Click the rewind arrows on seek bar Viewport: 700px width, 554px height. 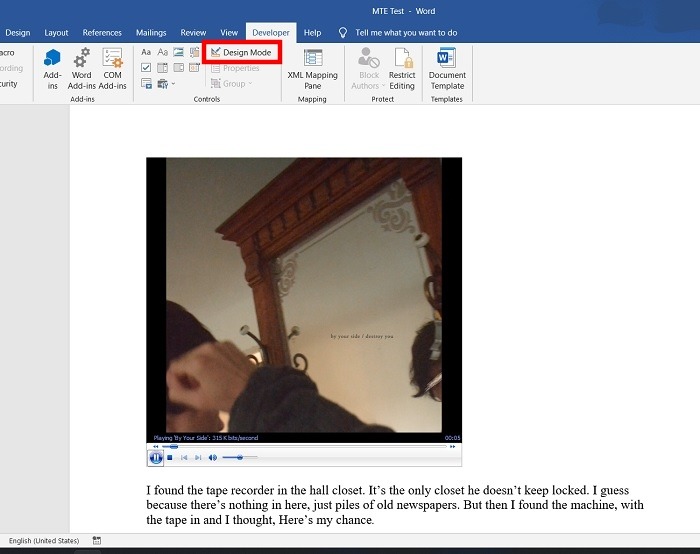[x=155, y=446]
